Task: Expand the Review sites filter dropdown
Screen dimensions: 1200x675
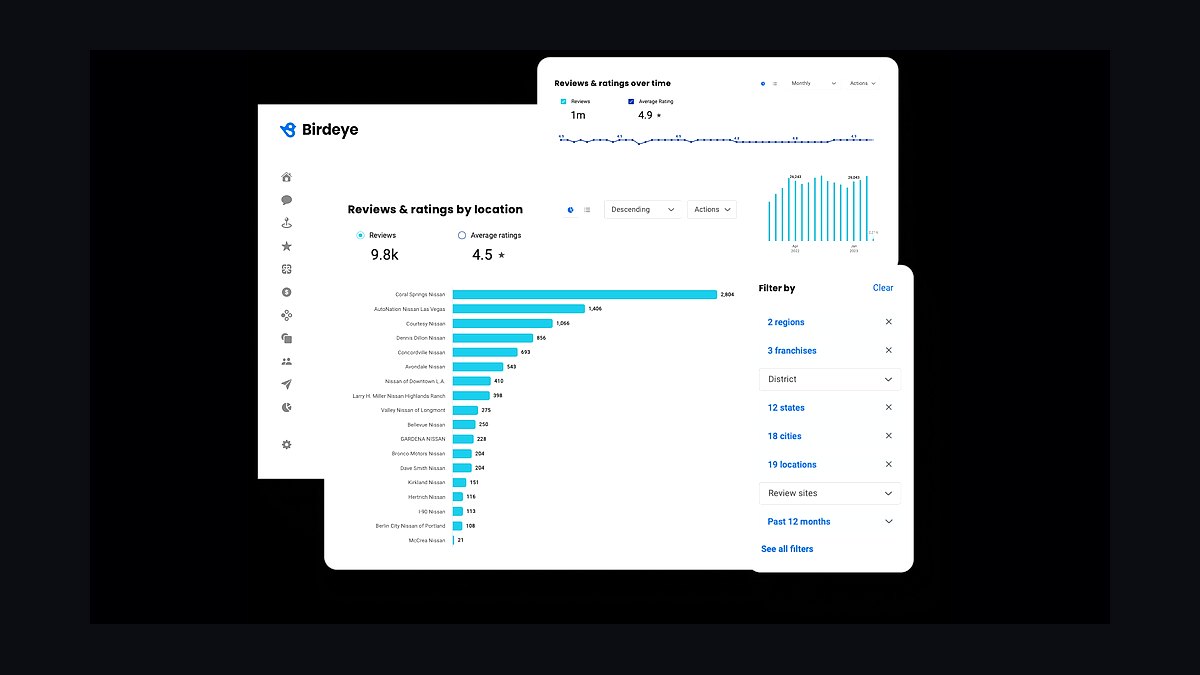Action: click(830, 493)
